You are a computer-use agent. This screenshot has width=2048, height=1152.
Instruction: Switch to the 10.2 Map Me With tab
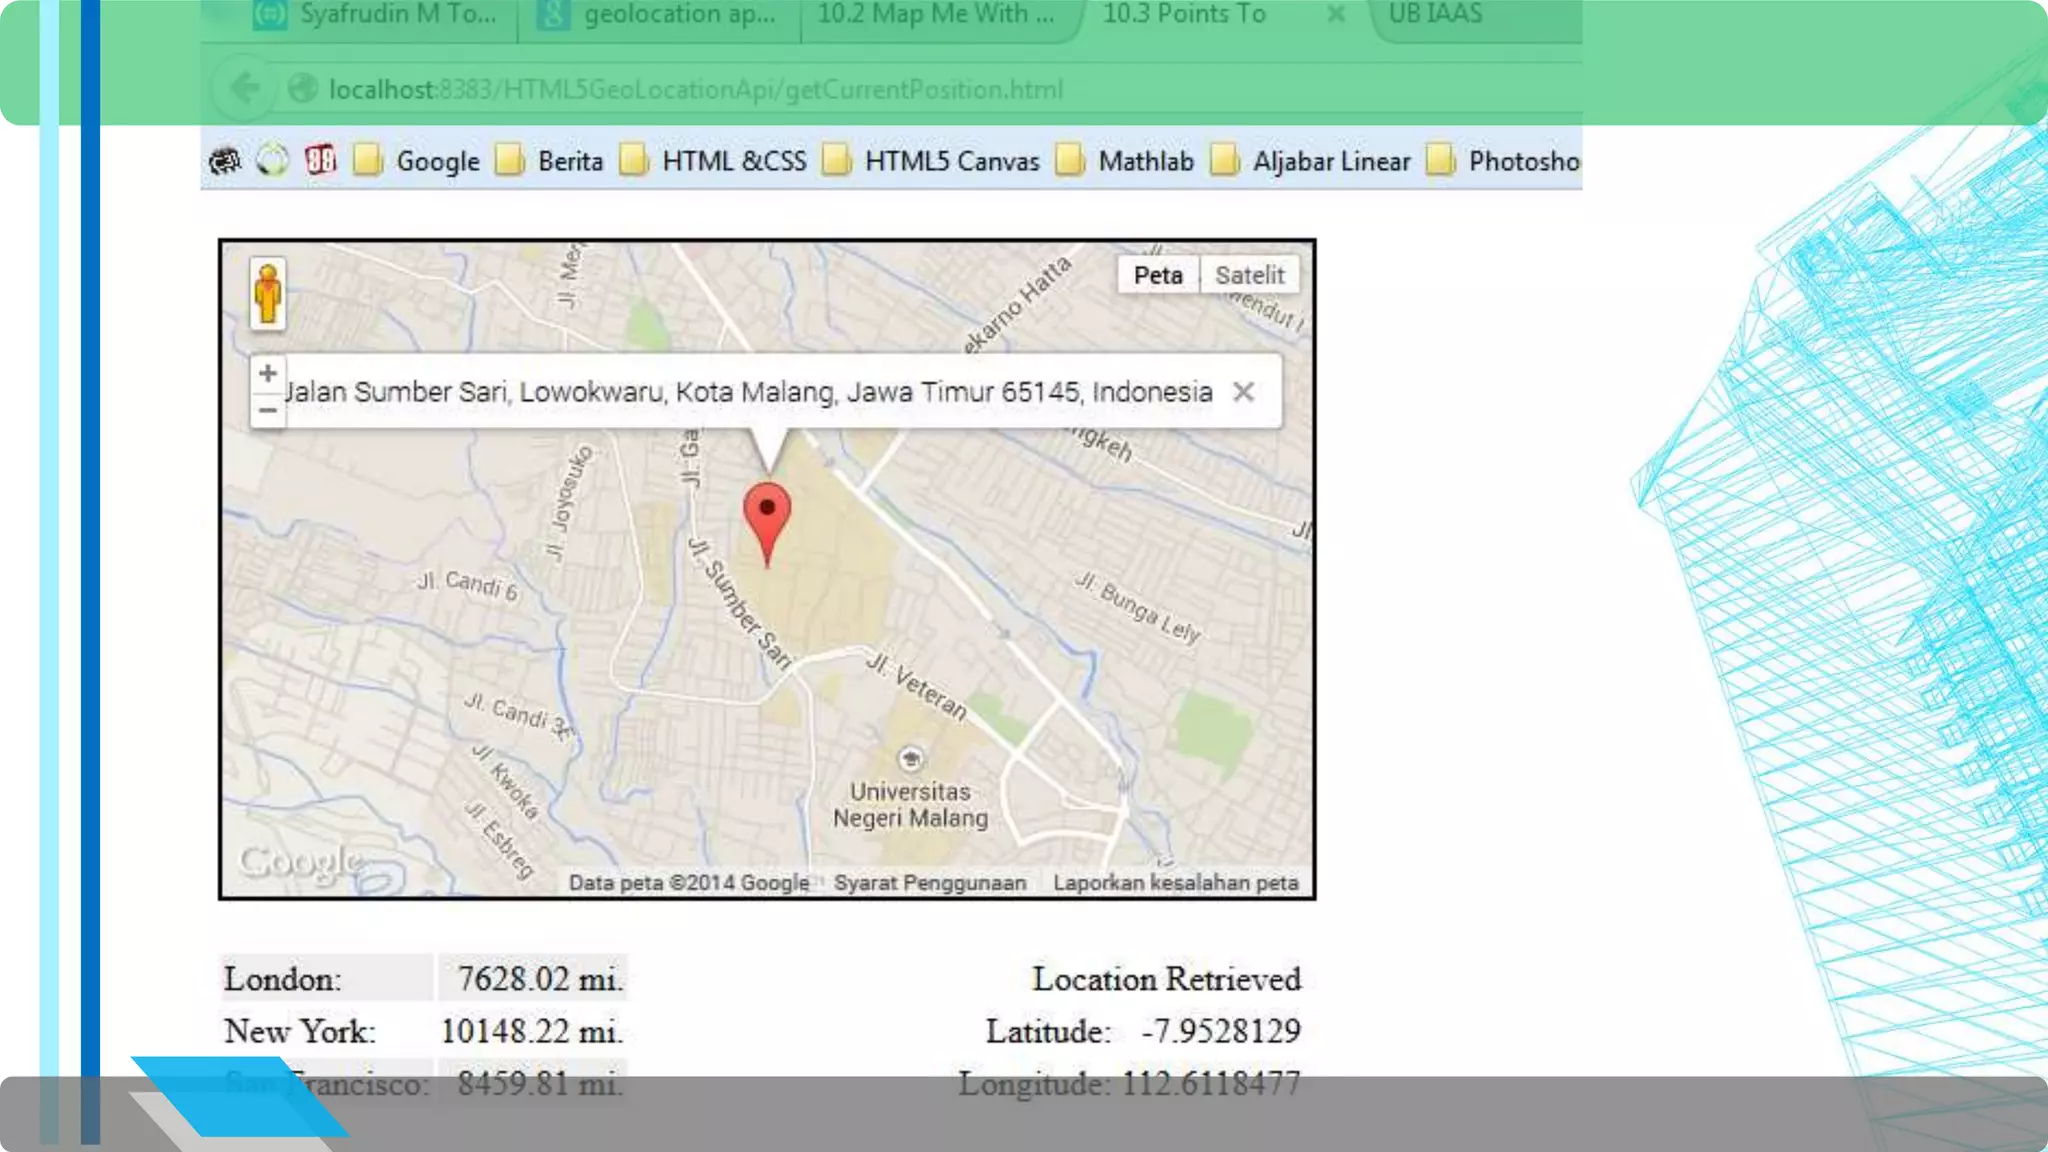(x=935, y=15)
